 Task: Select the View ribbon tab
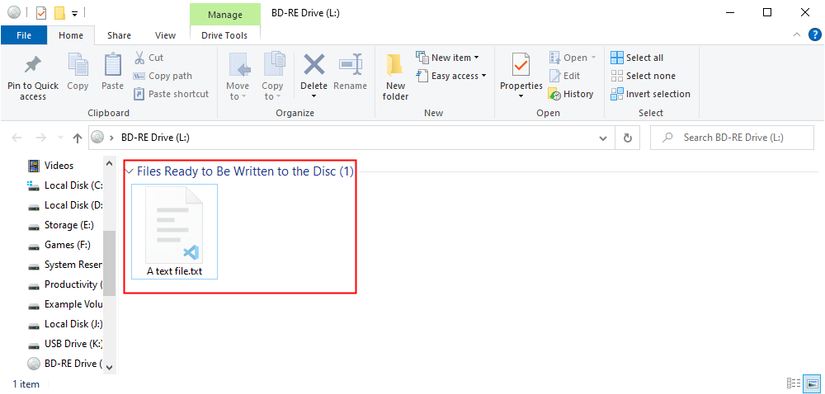(165, 35)
